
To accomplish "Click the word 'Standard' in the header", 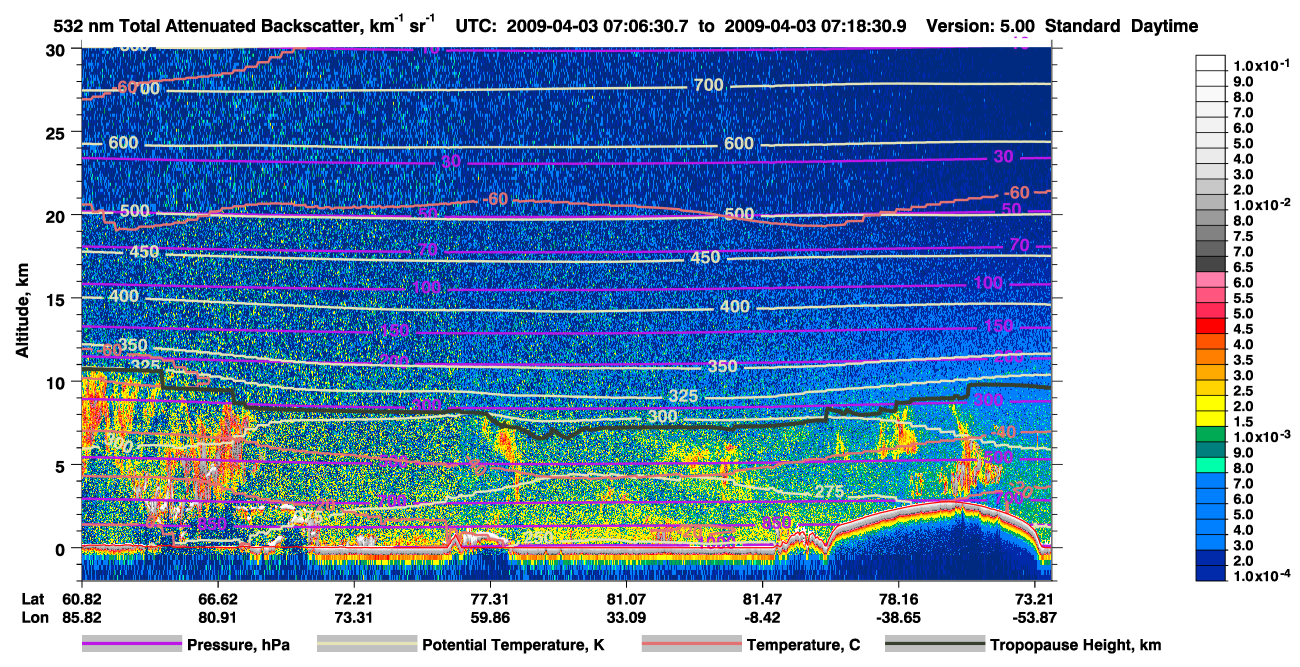I will [1084, 27].
